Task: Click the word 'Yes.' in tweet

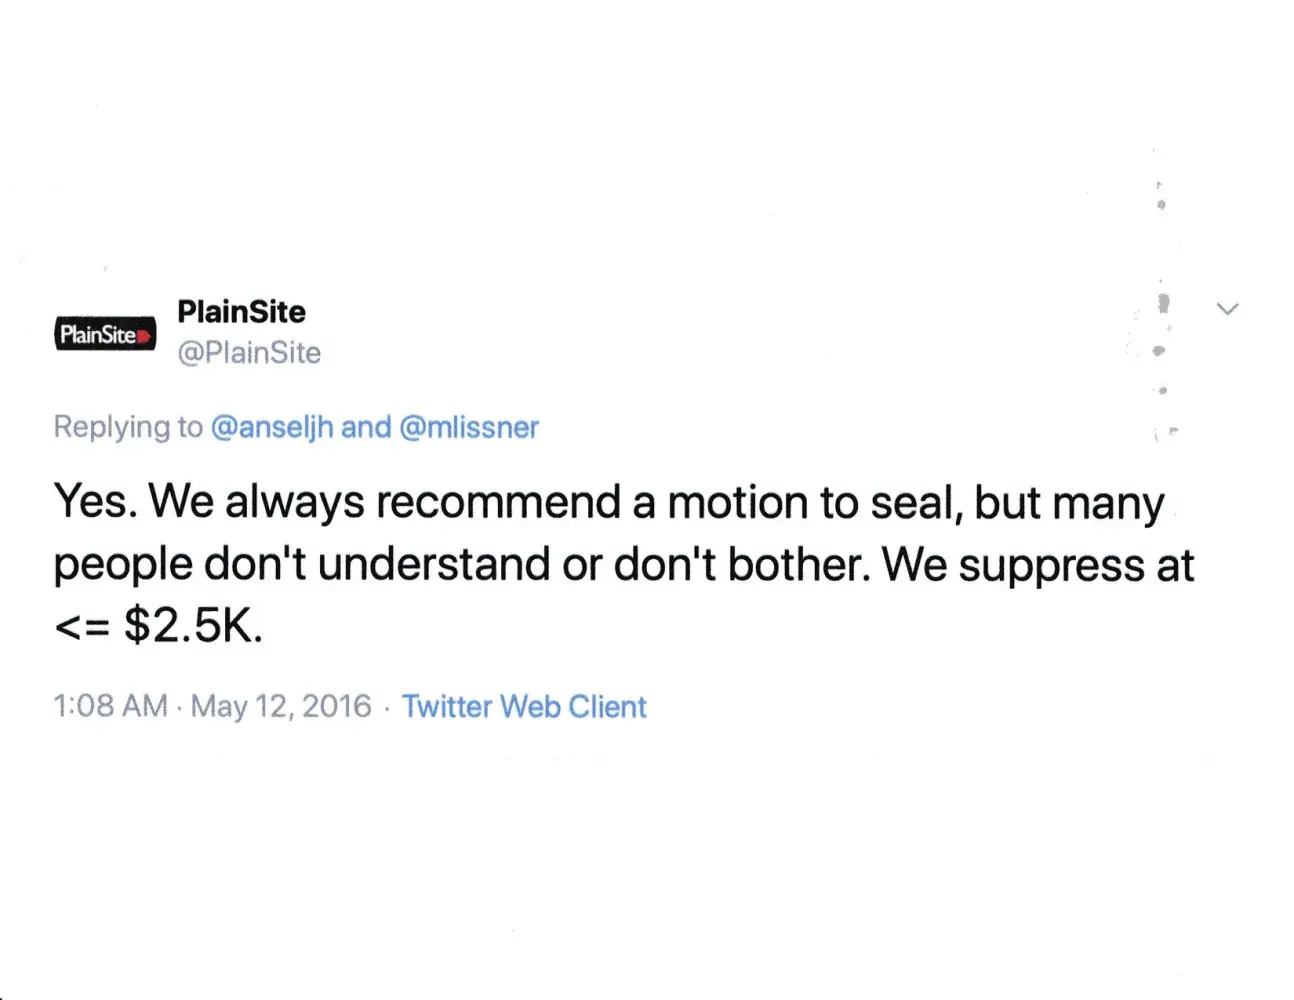Action: [x=95, y=501]
